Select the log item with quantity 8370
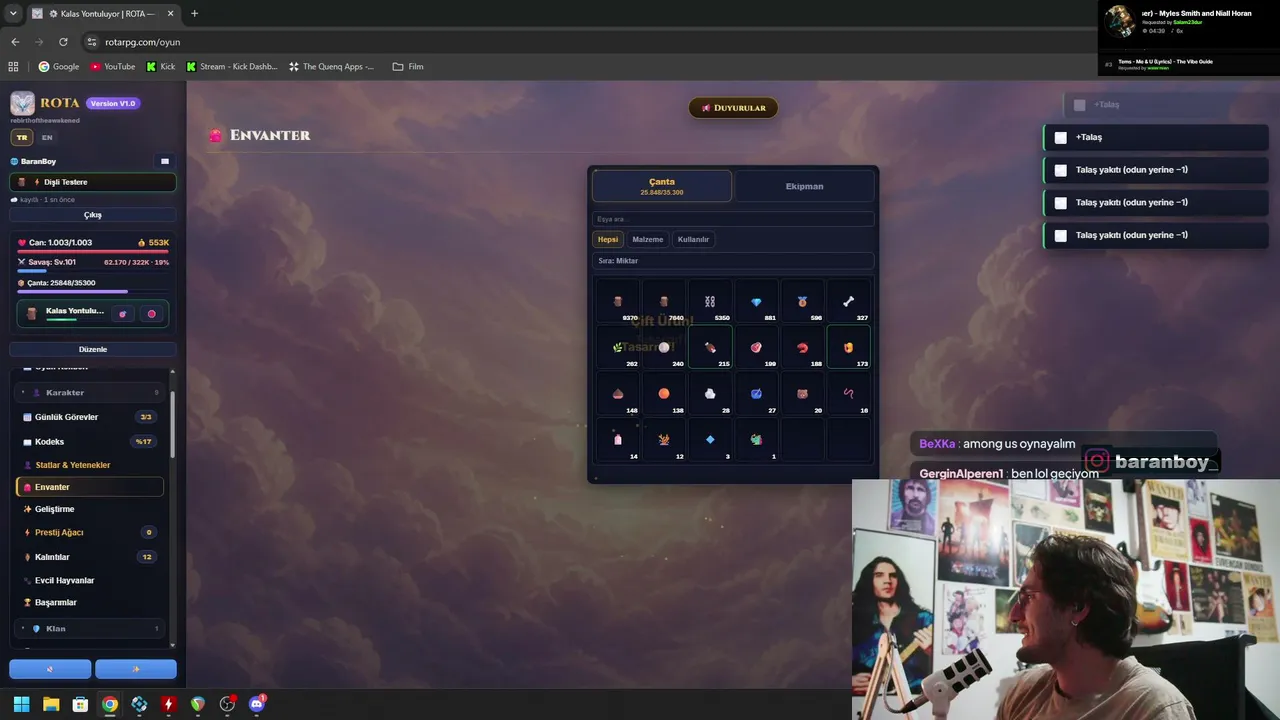1280x720 pixels. [618, 302]
